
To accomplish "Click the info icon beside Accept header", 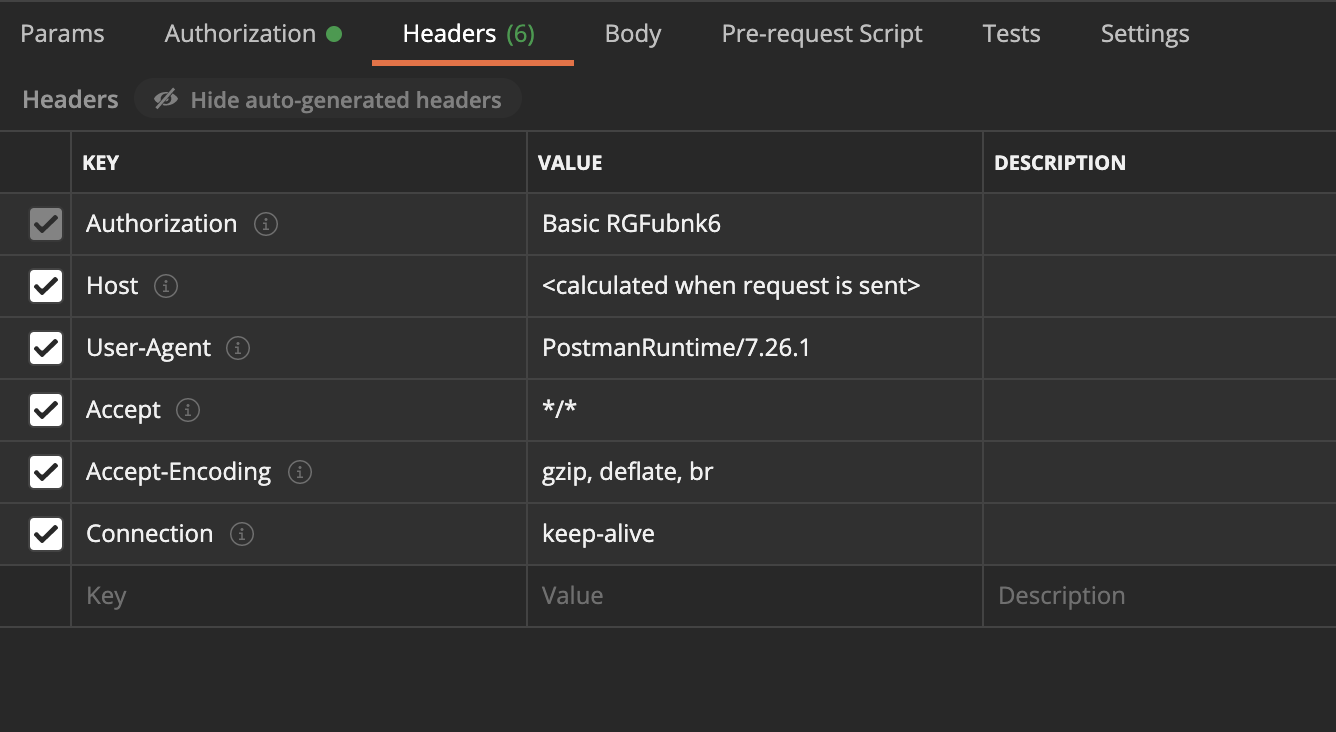I will 187,410.
